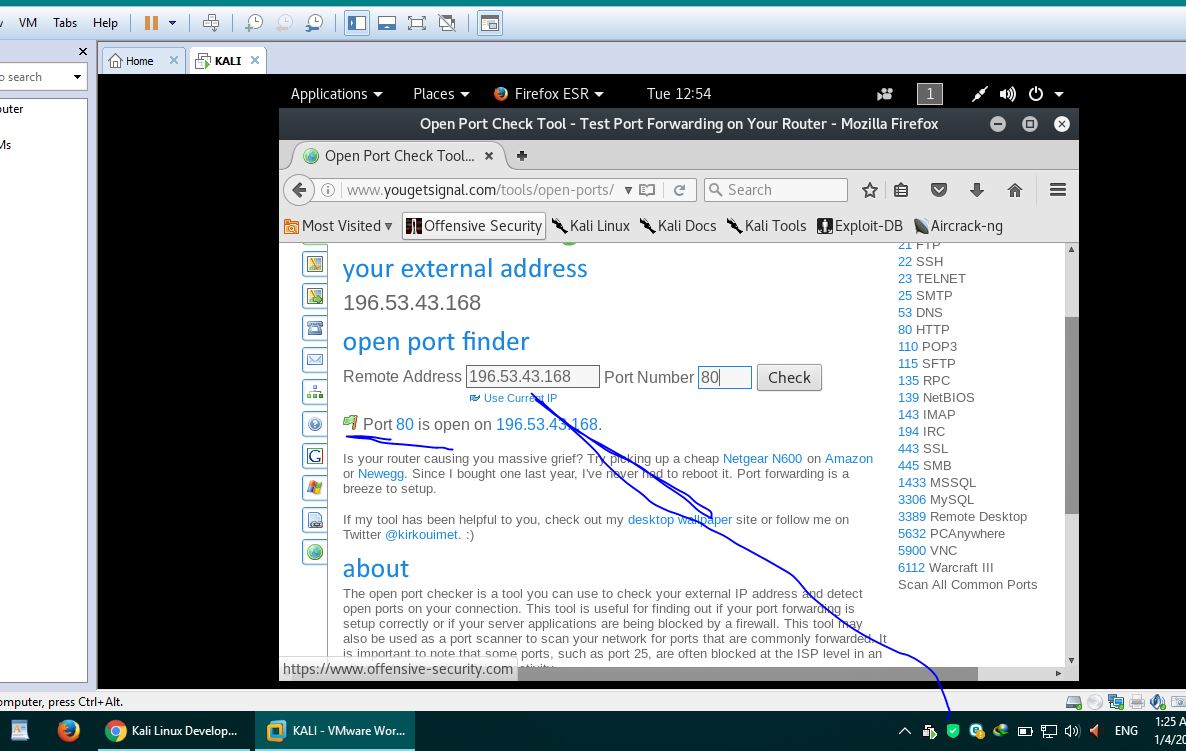Expand the Kali Applications menu
The width and height of the screenshot is (1186, 751).
336,94
